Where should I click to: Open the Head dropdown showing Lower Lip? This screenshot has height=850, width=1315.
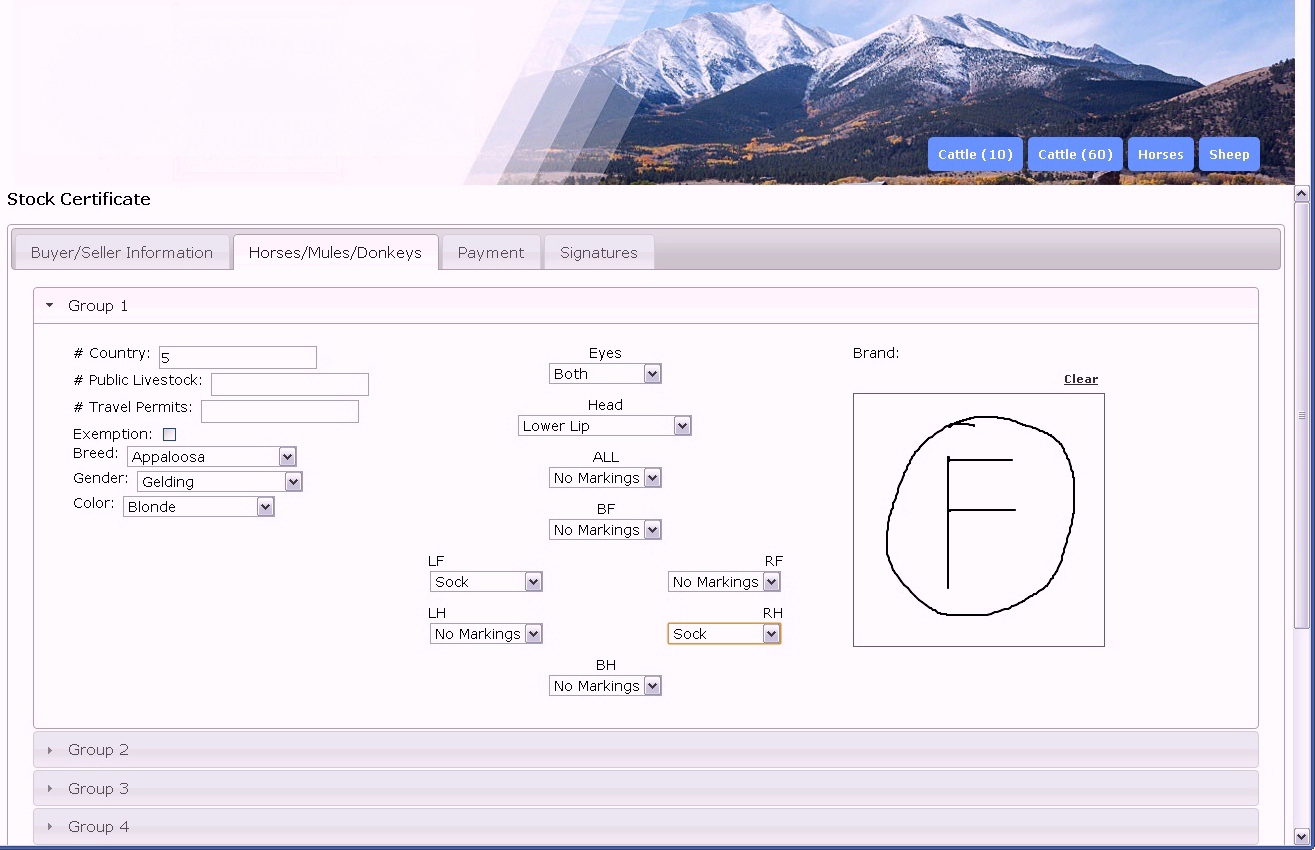[605, 426]
